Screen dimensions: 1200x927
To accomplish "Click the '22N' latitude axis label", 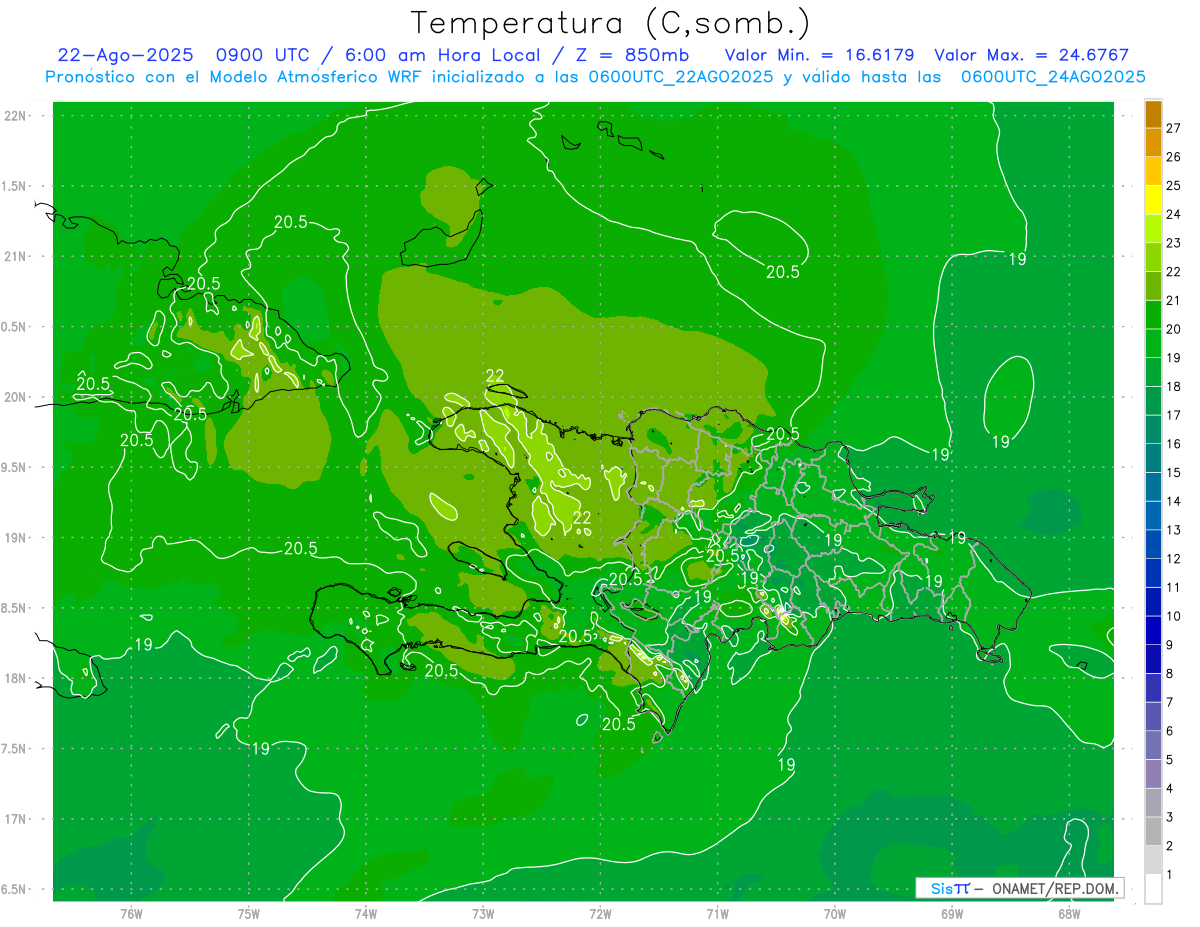I will click(x=16, y=116).
